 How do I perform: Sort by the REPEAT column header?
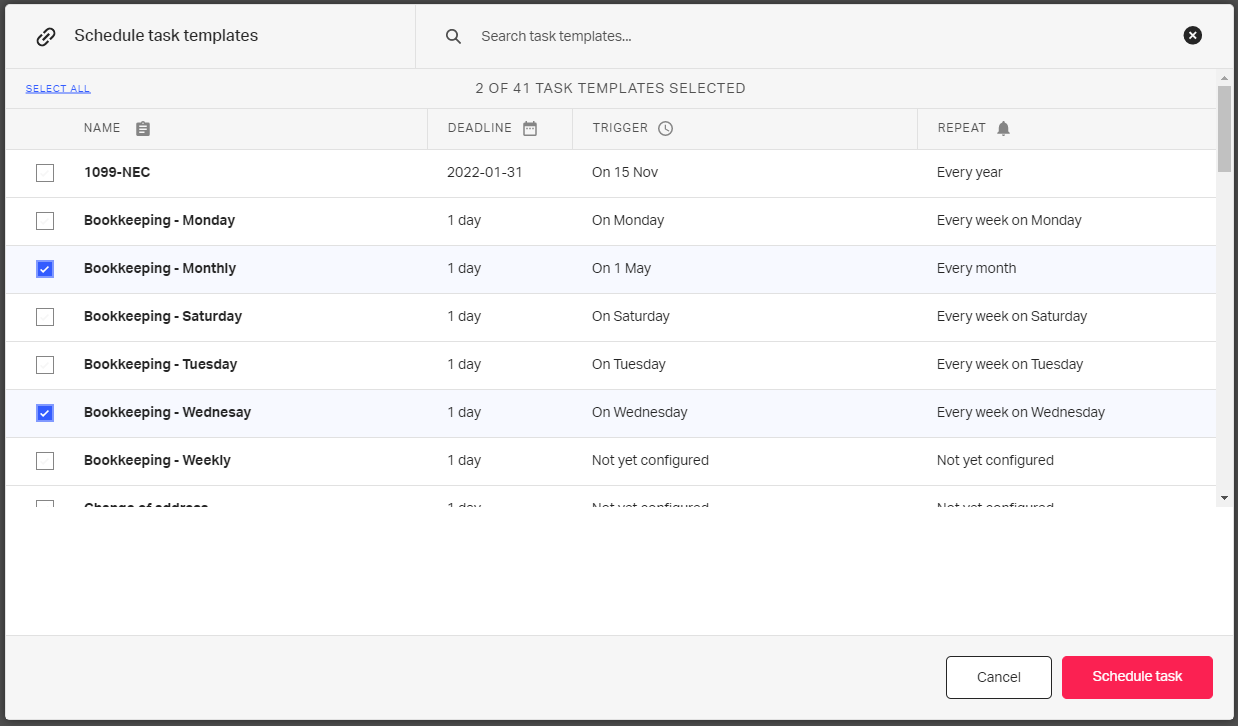(961, 128)
